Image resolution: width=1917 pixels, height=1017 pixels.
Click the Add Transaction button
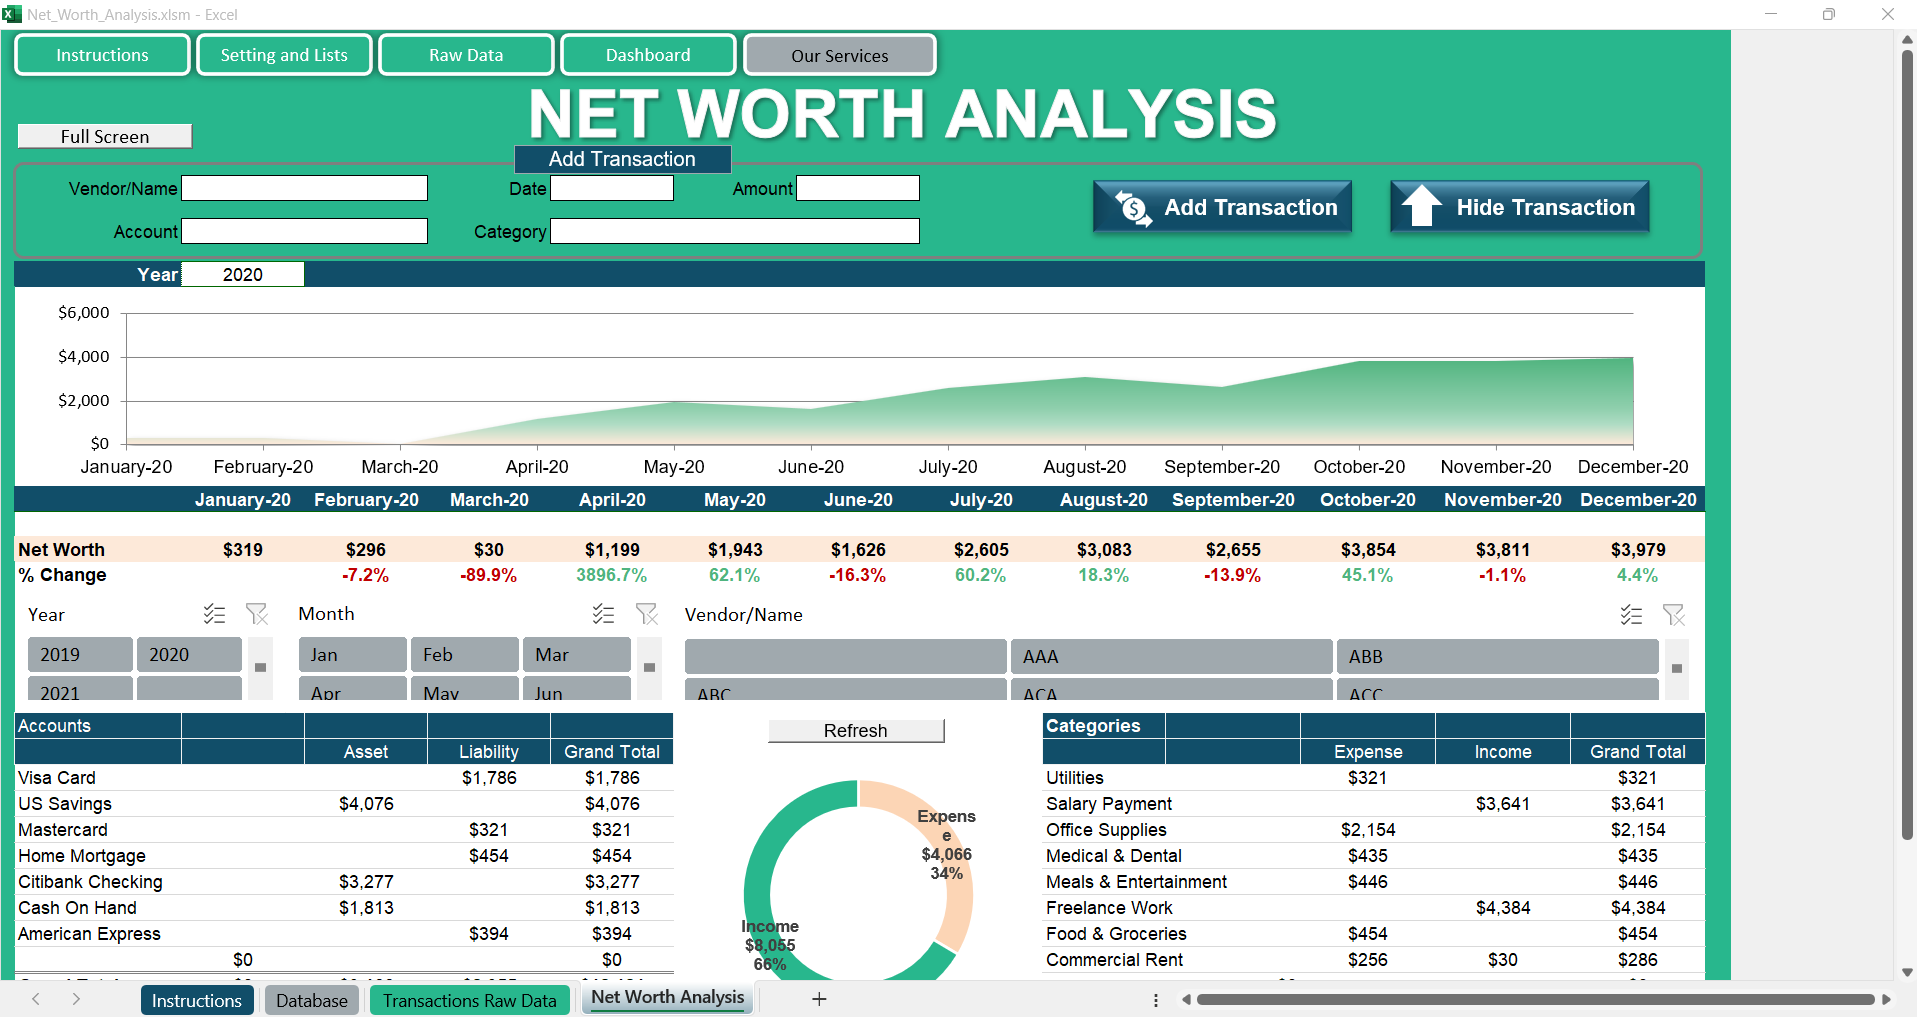click(x=1222, y=208)
